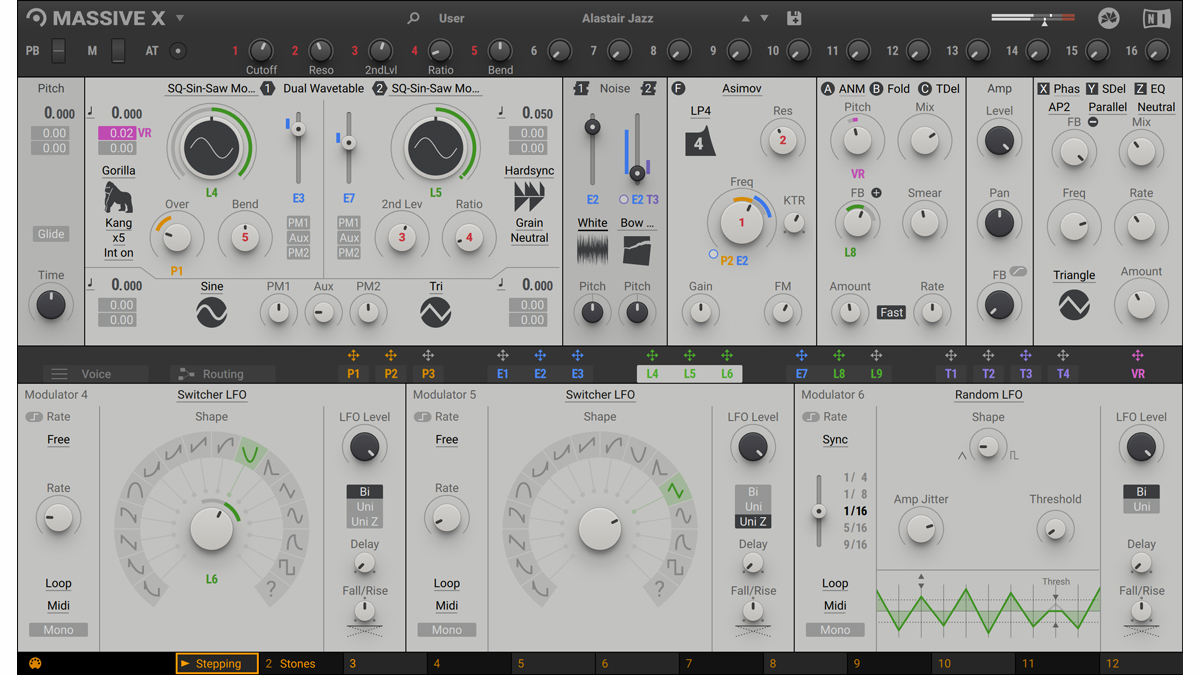Screen dimensions: 1200x675
Task: Open the Random LFO type menu
Action: coord(988,395)
